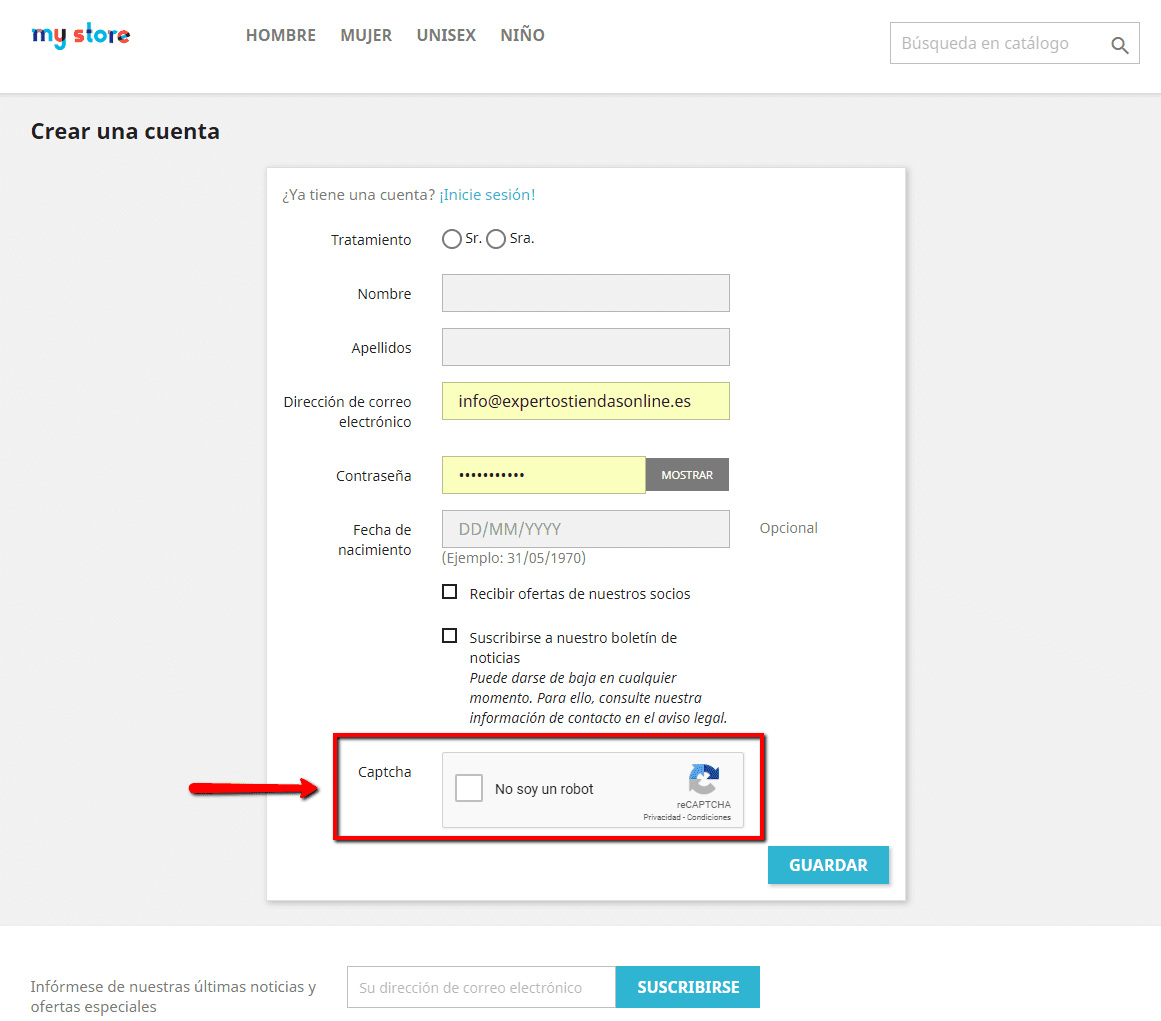Select the 'Sra.' treatment option
This screenshot has width=1161, height=1021.
tap(496, 239)
